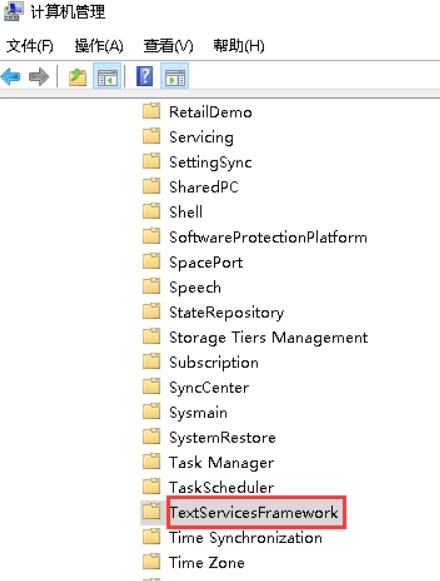Go up one level with folder icon
The width and height of the screenshot is (440, 581).
point(77,76)
